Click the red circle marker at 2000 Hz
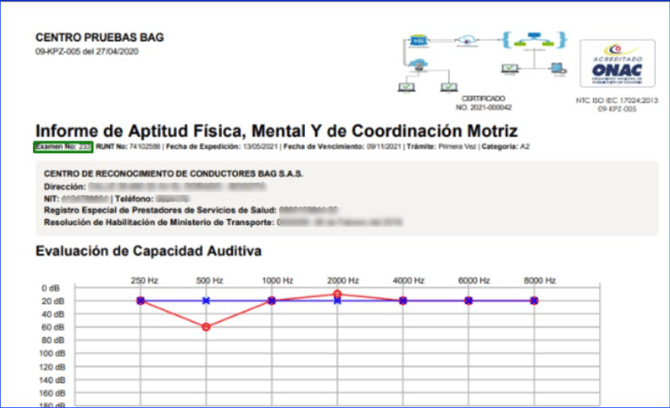The image size is (670, 408). tap(337, 294)
